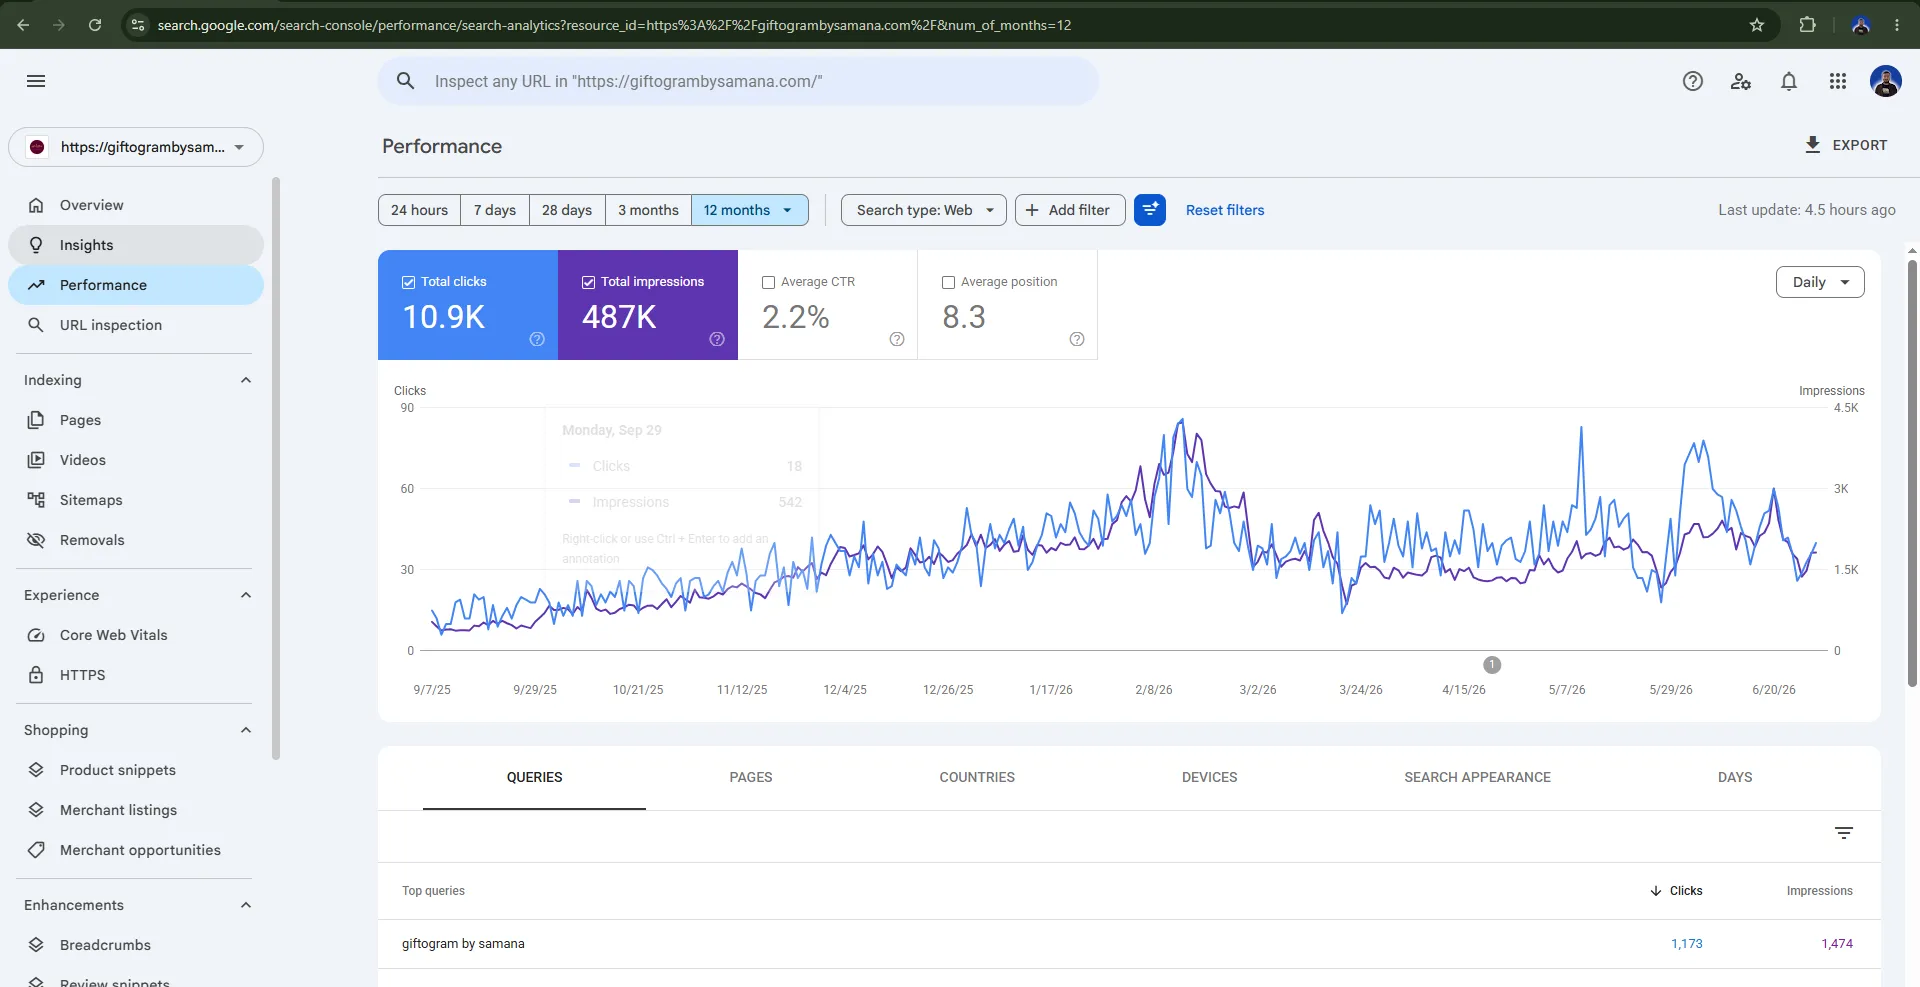Open HTTPS lock icon item
This screenshot has height=987, width=1920.
click(36, 675)
